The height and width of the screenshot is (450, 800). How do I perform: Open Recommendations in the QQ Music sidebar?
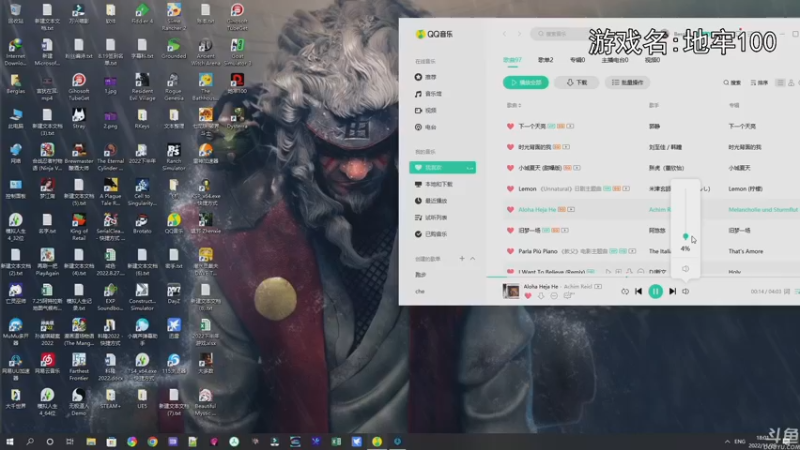426,77
